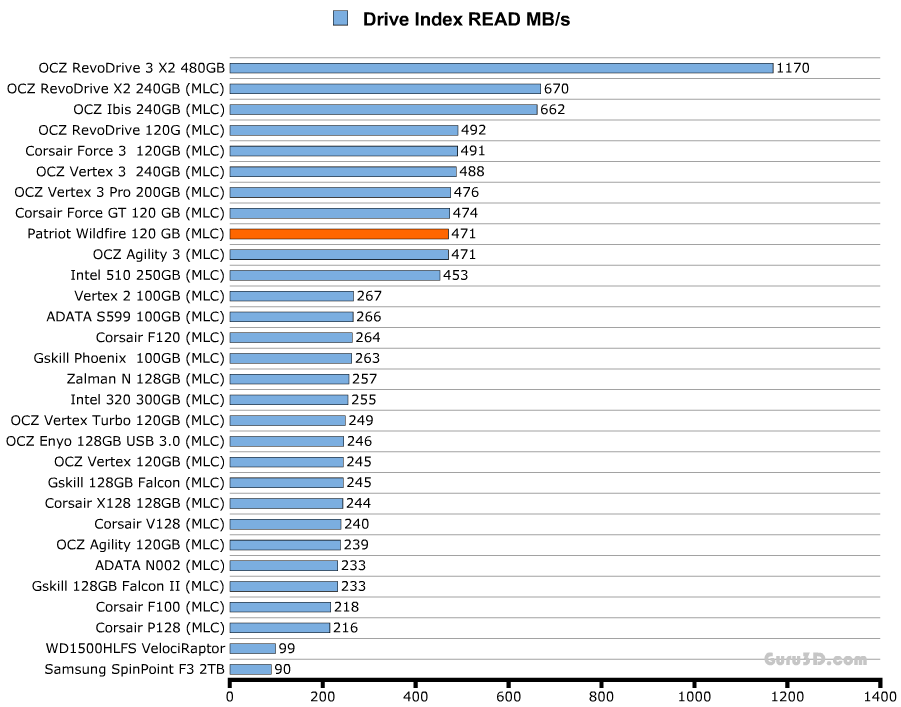The image size is (901, 707).
Task: Click the 1400 tick on the x-axis
Action: coord(880,696)
